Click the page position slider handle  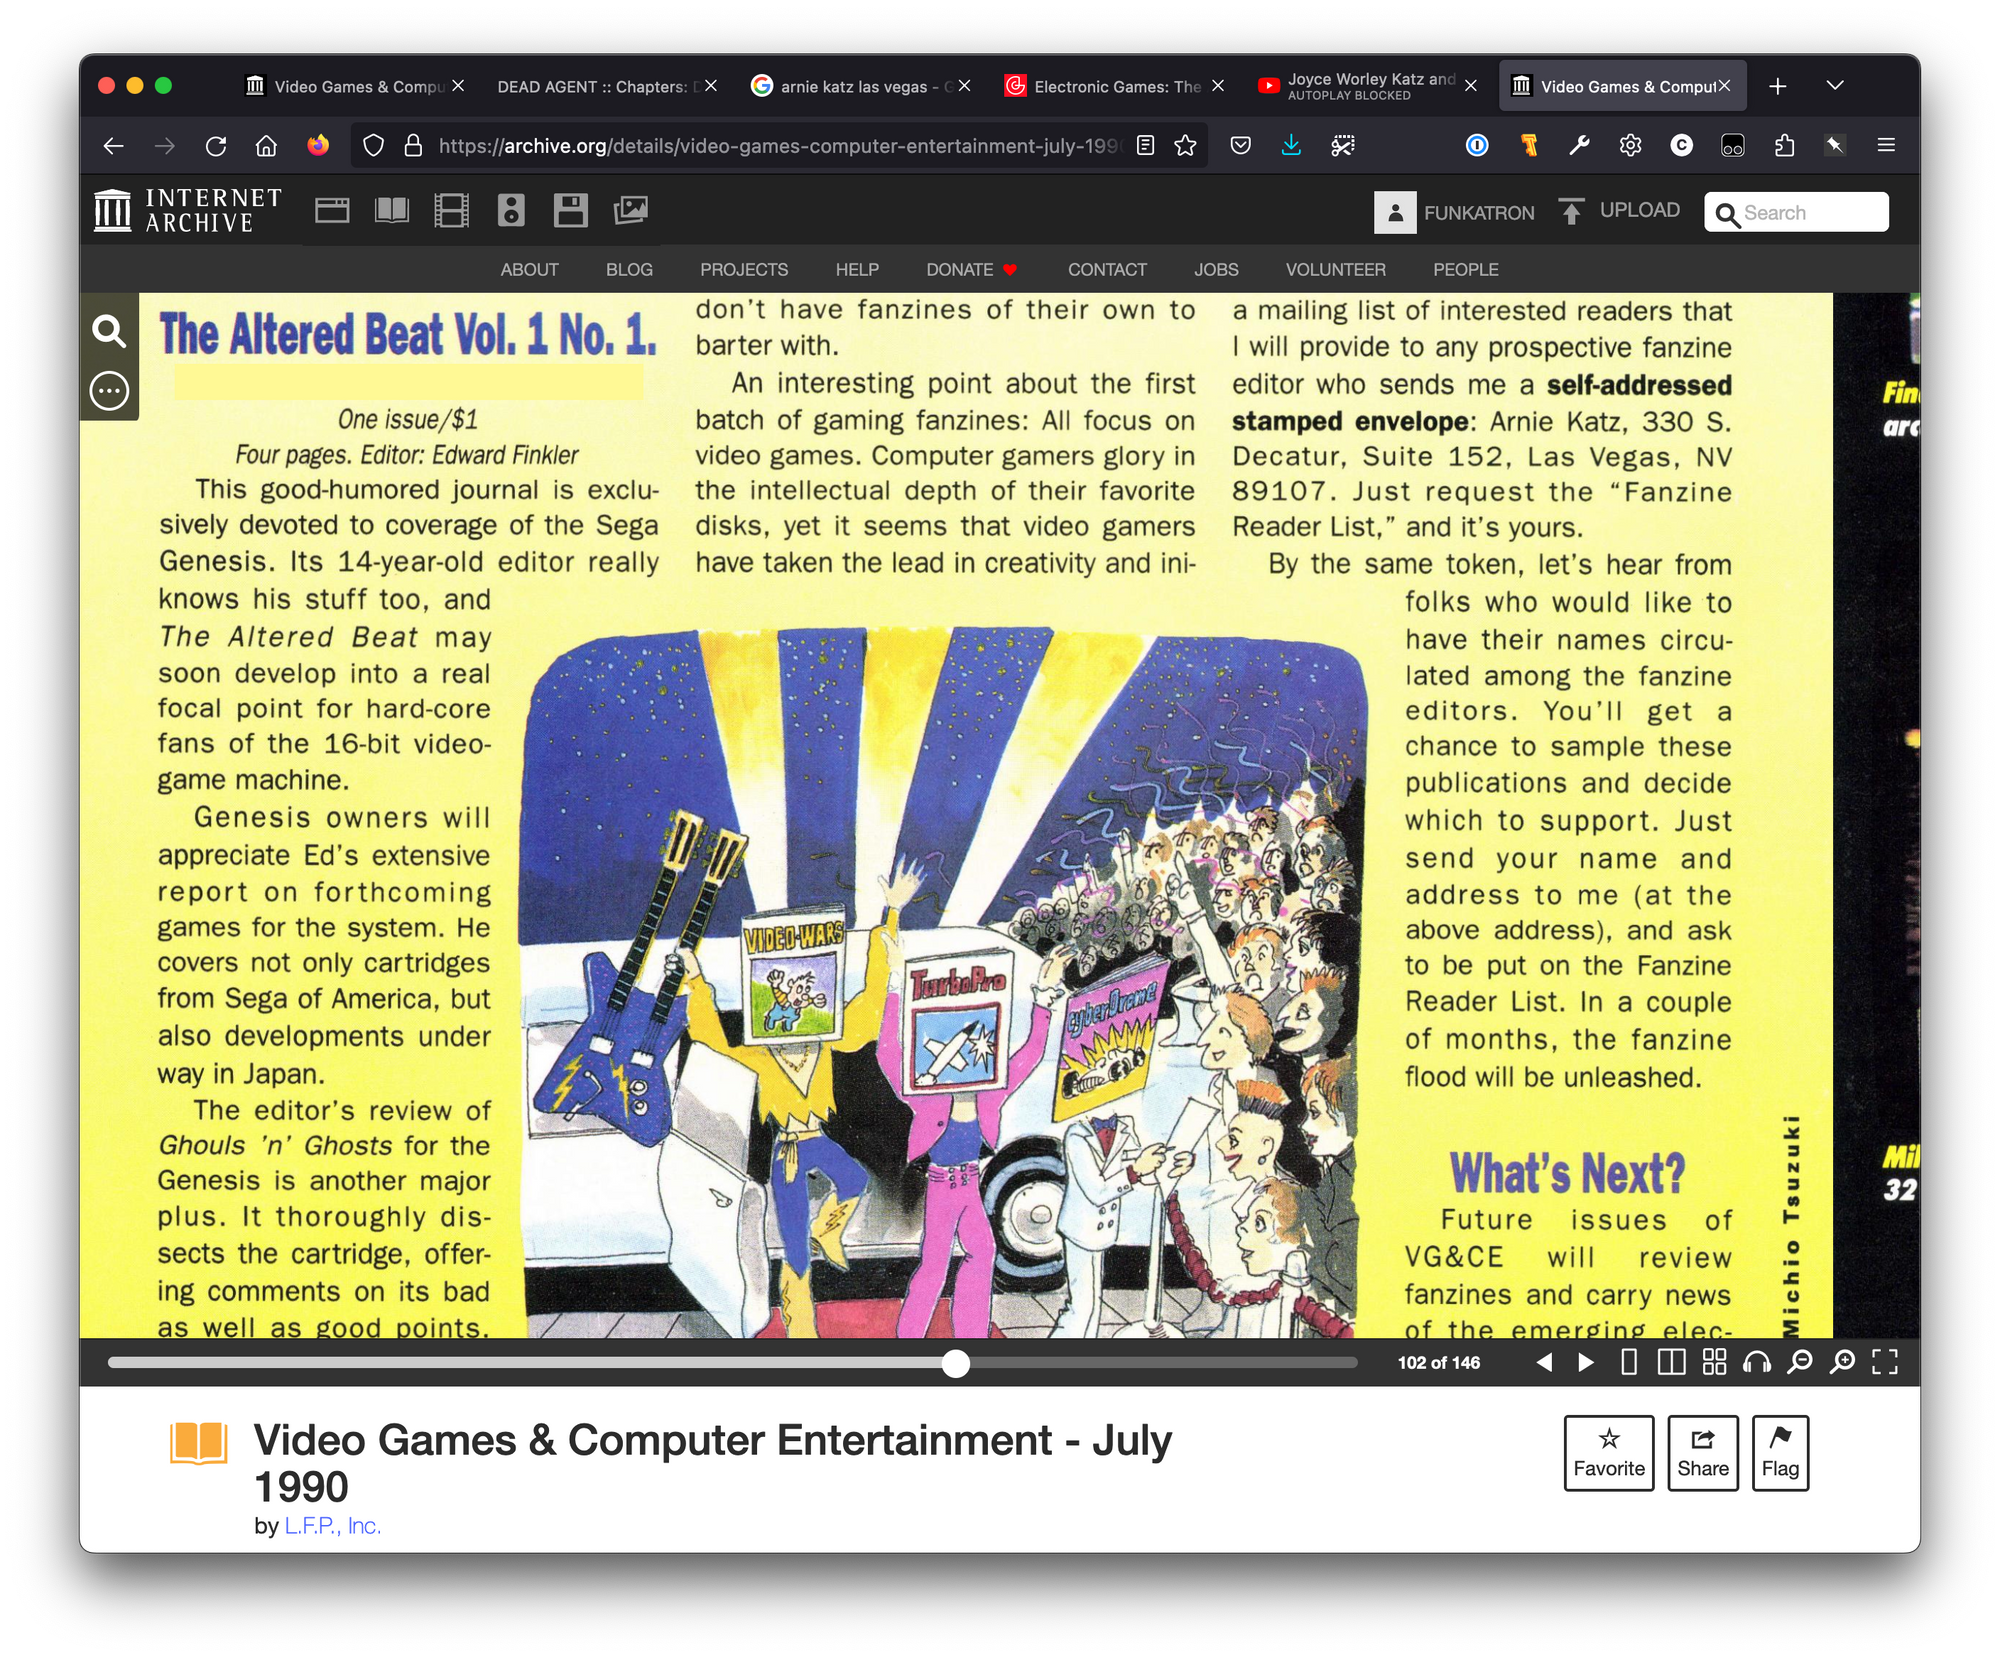(956, 1363)
